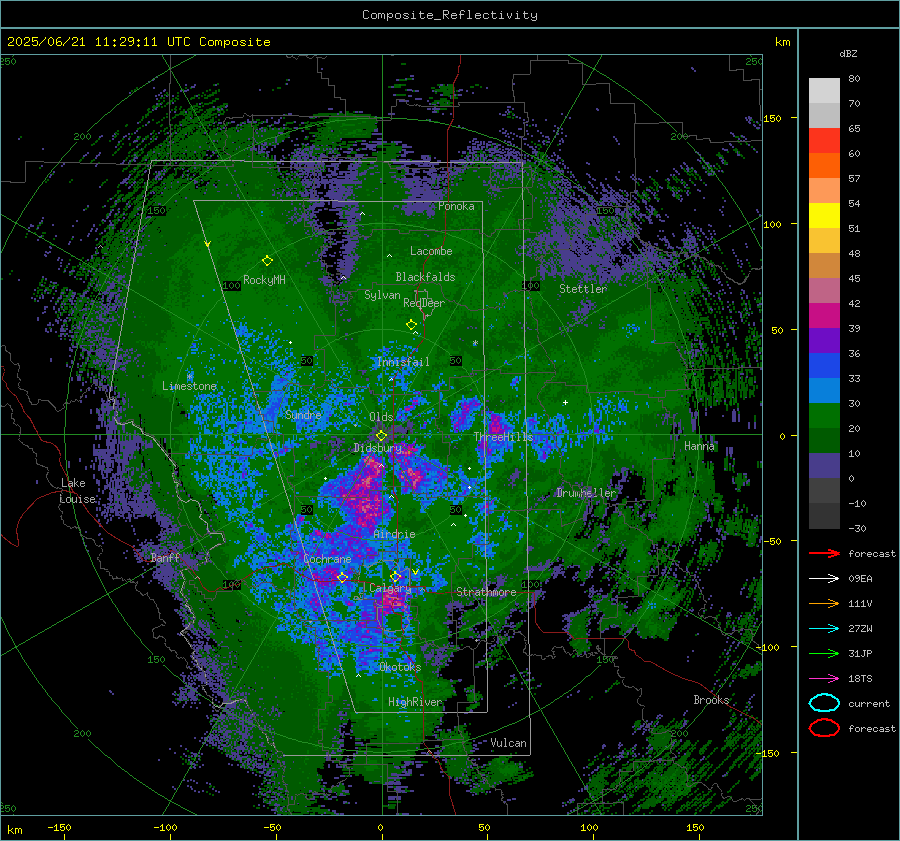Click the 33 dBZ light blue swatch

pyautogui.click(x=824, y=390)
